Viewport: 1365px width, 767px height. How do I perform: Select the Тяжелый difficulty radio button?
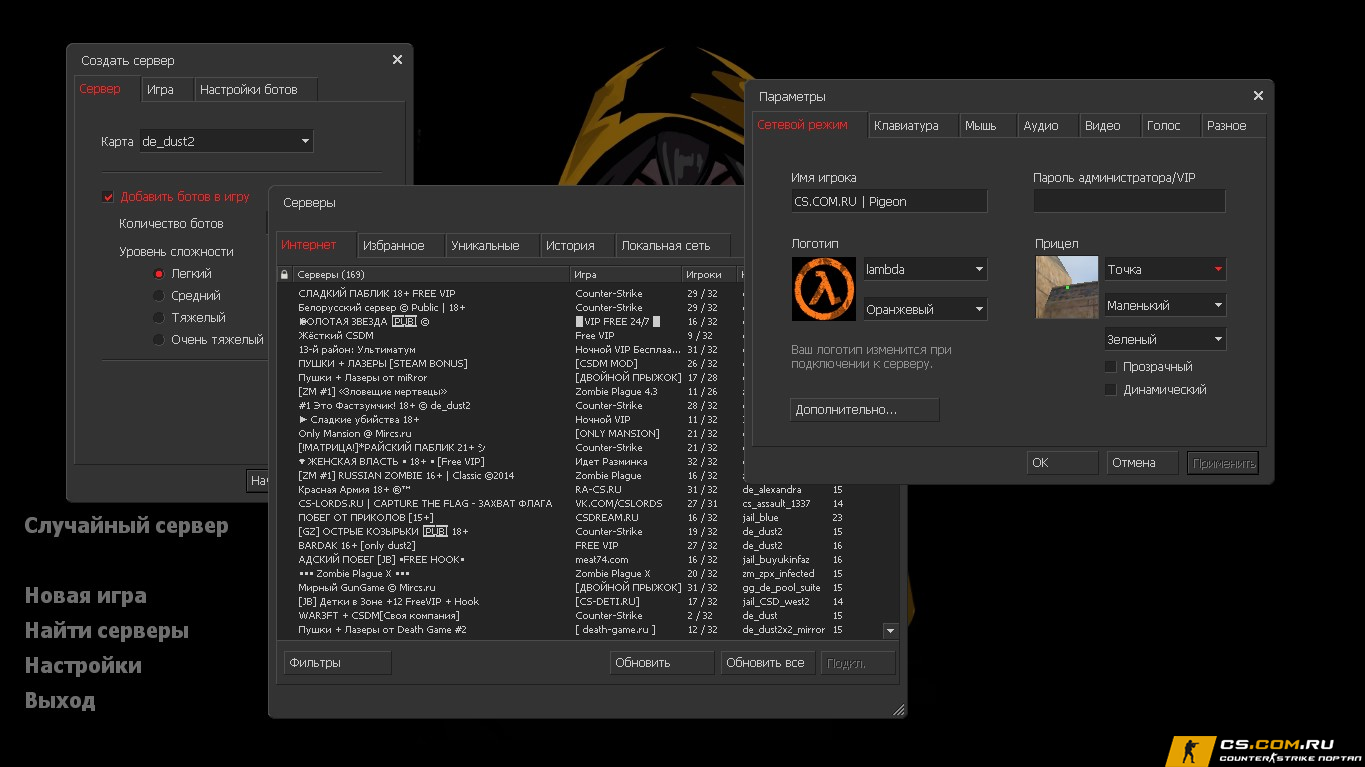pos(158,318)
